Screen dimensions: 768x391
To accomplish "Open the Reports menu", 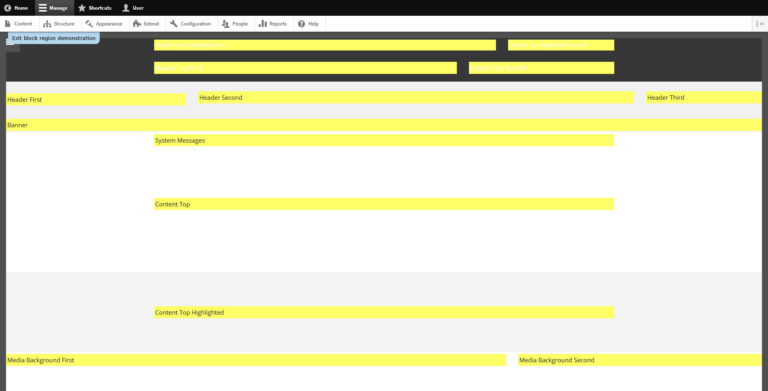I will 273,24.
